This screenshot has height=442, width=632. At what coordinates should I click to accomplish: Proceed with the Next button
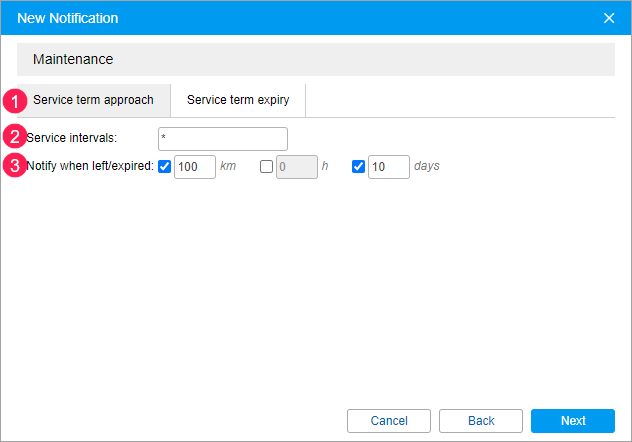pyautogui.click(x=573, y=421)
